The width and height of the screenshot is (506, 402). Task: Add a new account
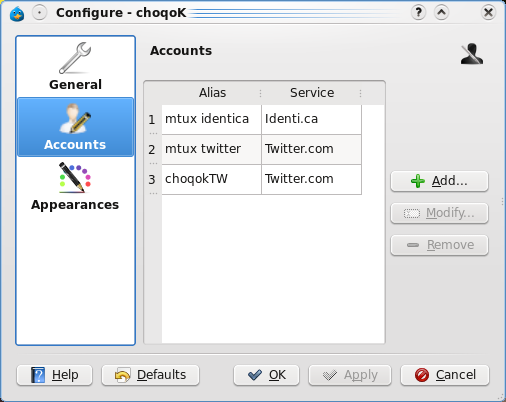(x=439, y=181)
